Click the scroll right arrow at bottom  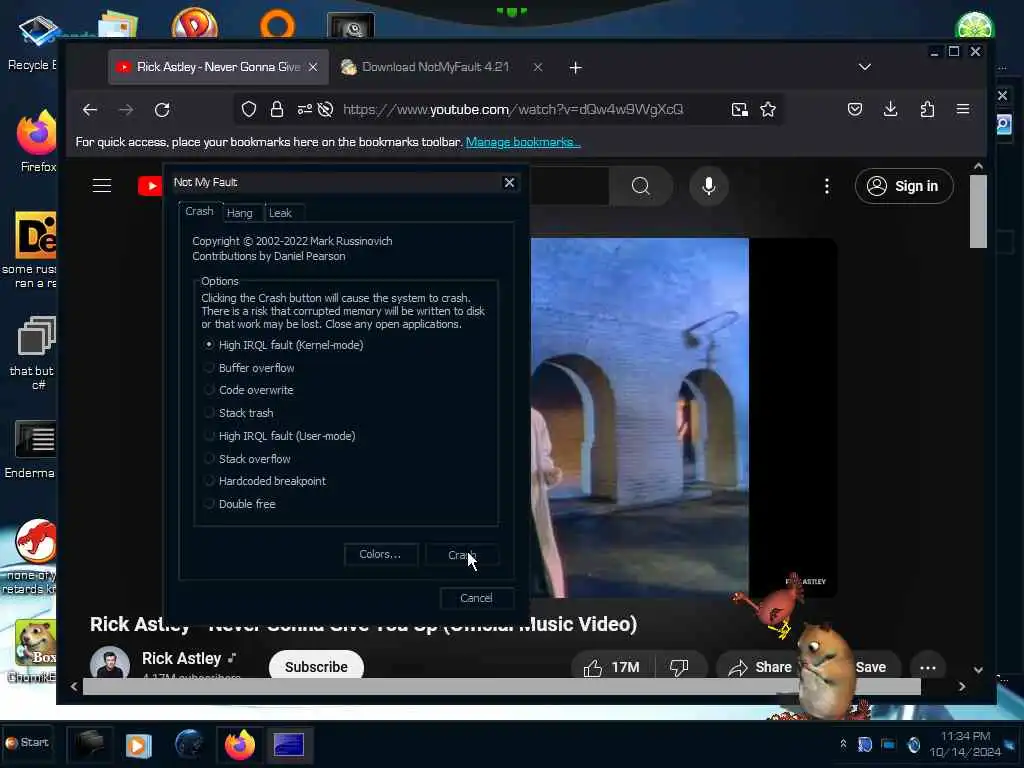click(961, 686)
